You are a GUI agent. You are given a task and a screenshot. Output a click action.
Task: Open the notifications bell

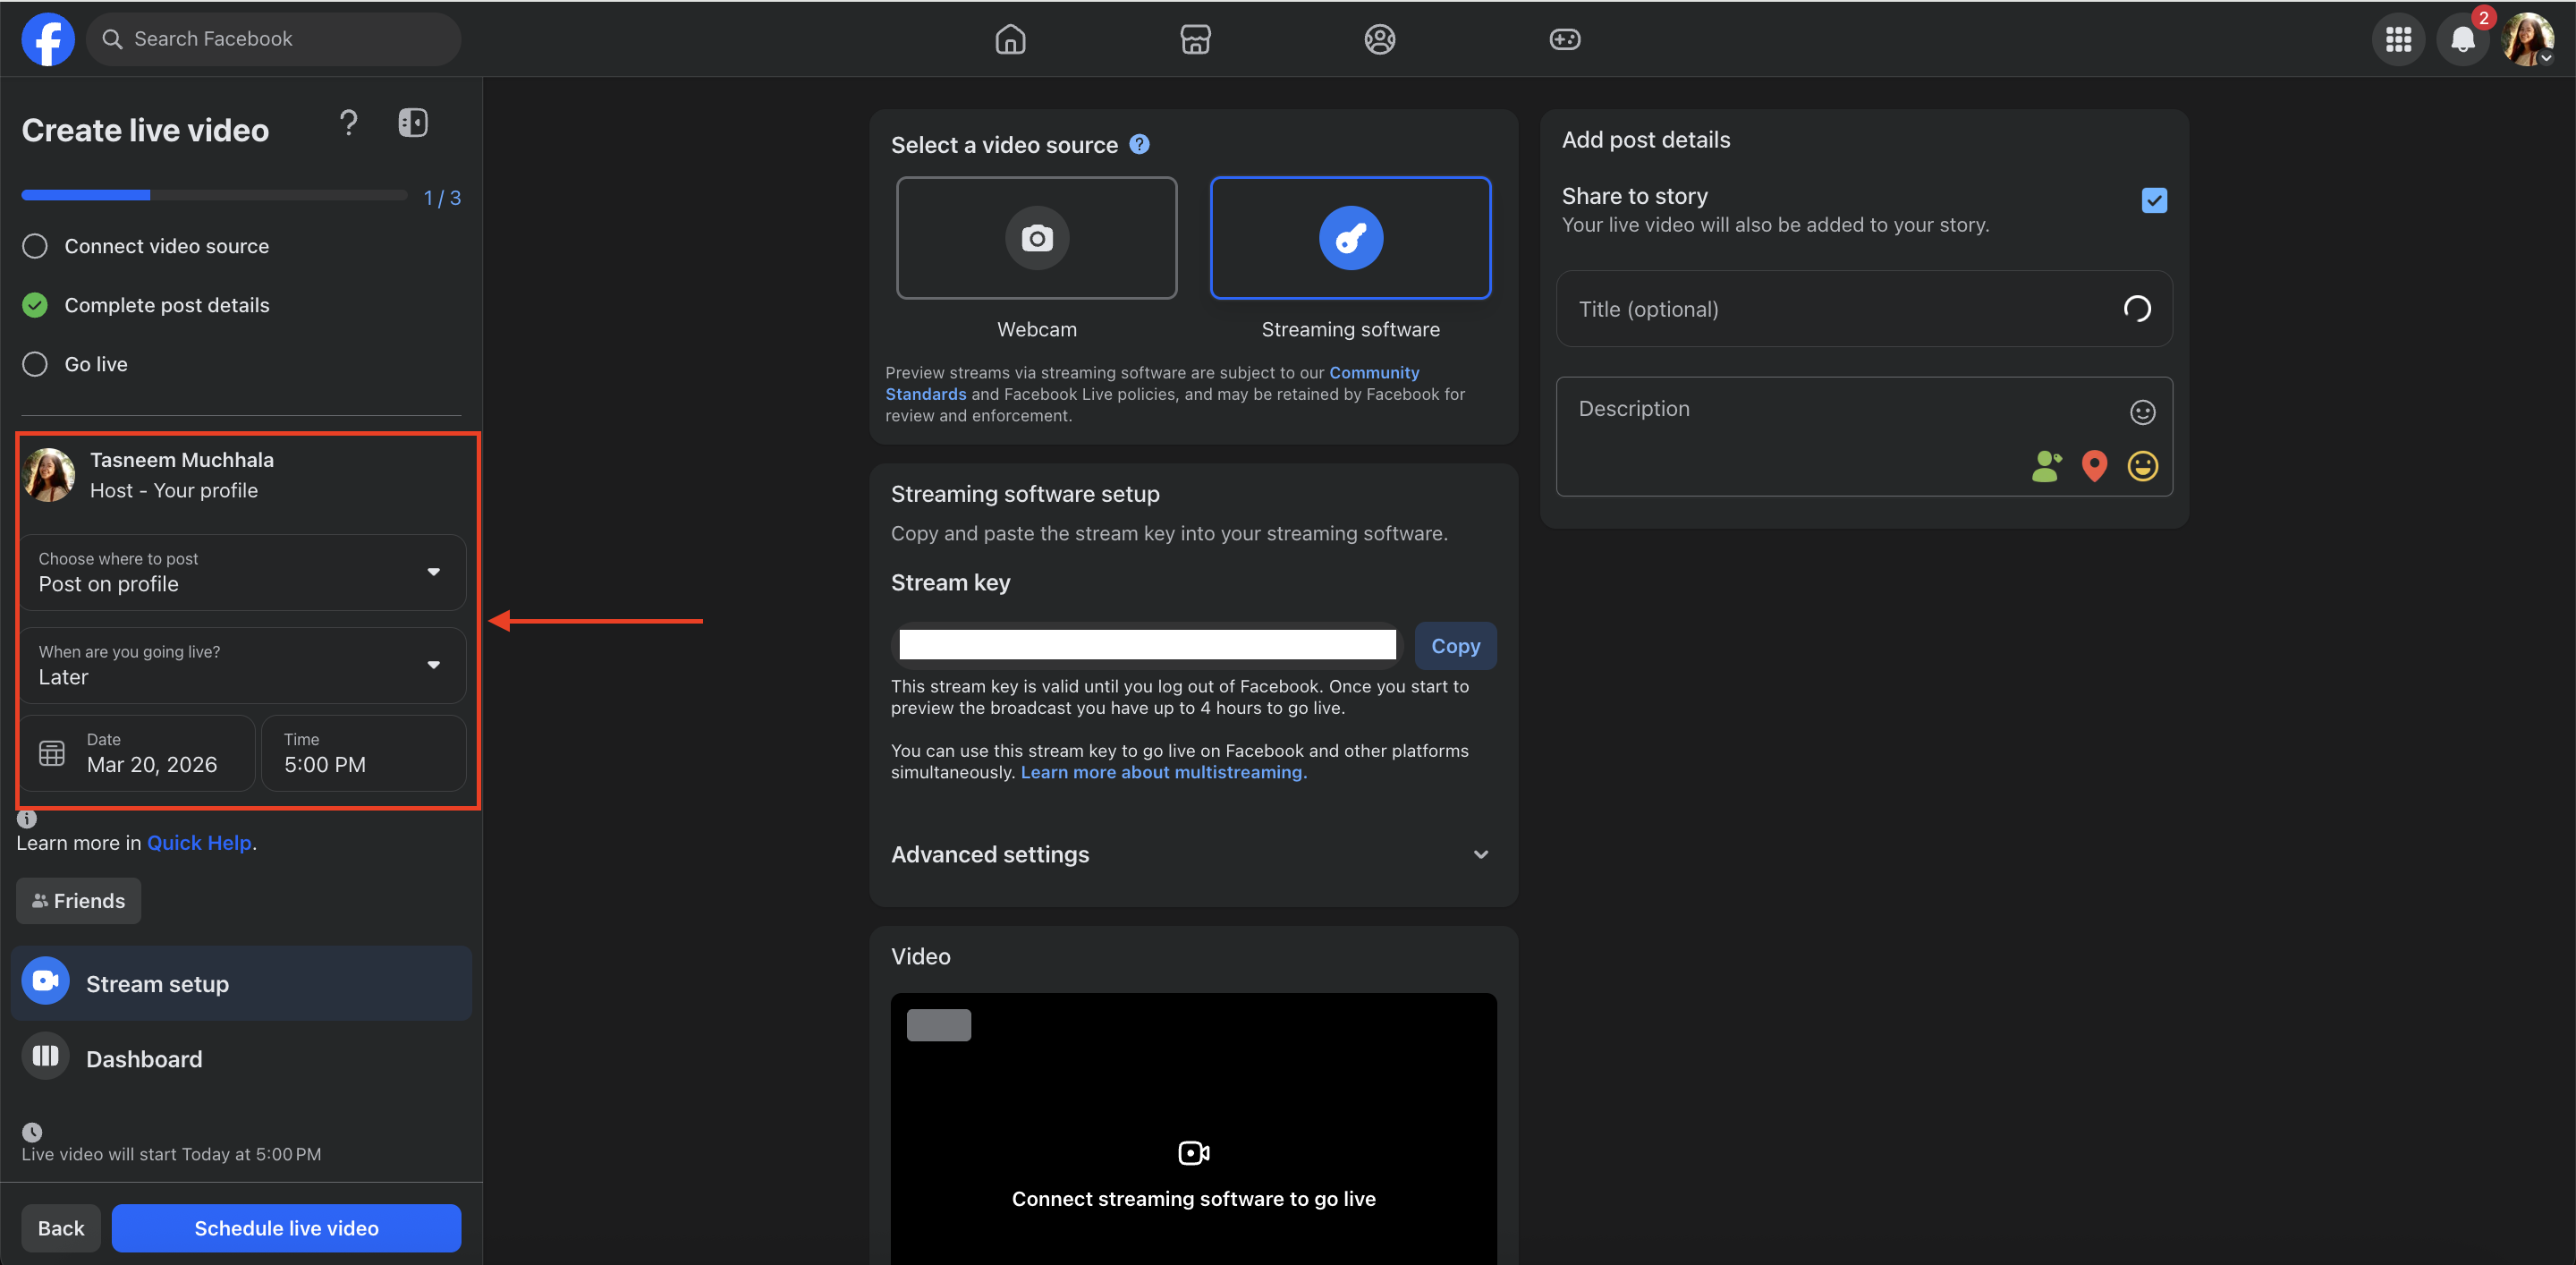tap(2462, 40)
